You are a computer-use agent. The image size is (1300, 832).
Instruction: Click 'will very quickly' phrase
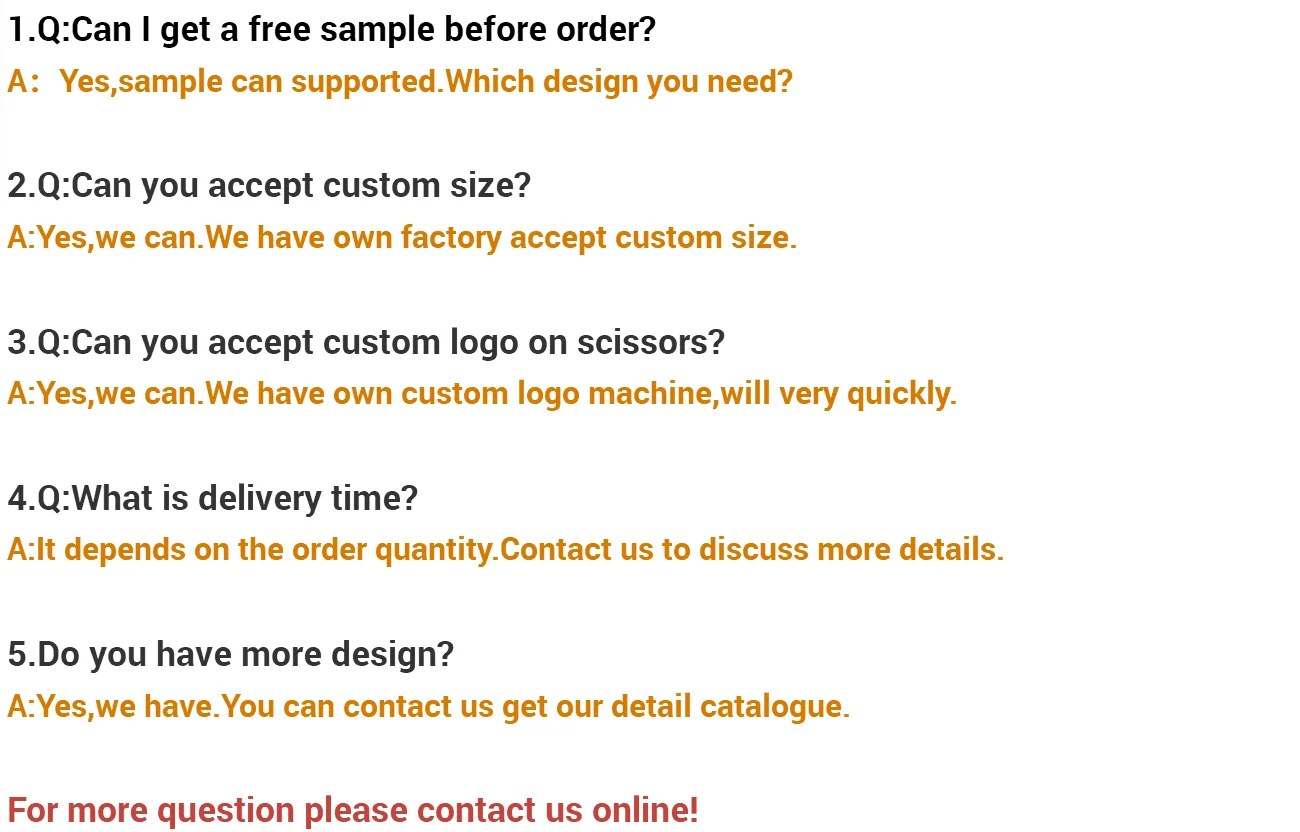(839, 394)
